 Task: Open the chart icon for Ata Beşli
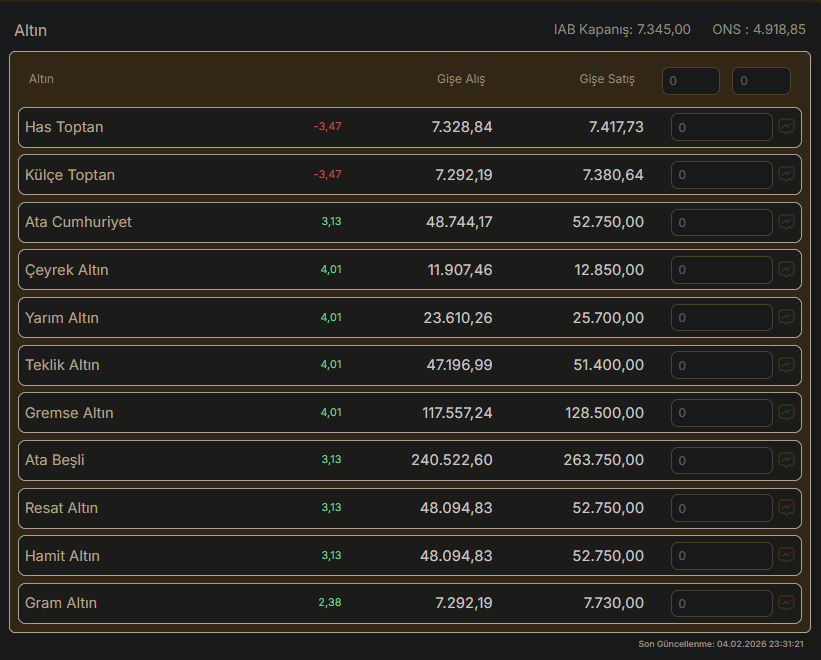pyautogui.click(x=787, y=460)
